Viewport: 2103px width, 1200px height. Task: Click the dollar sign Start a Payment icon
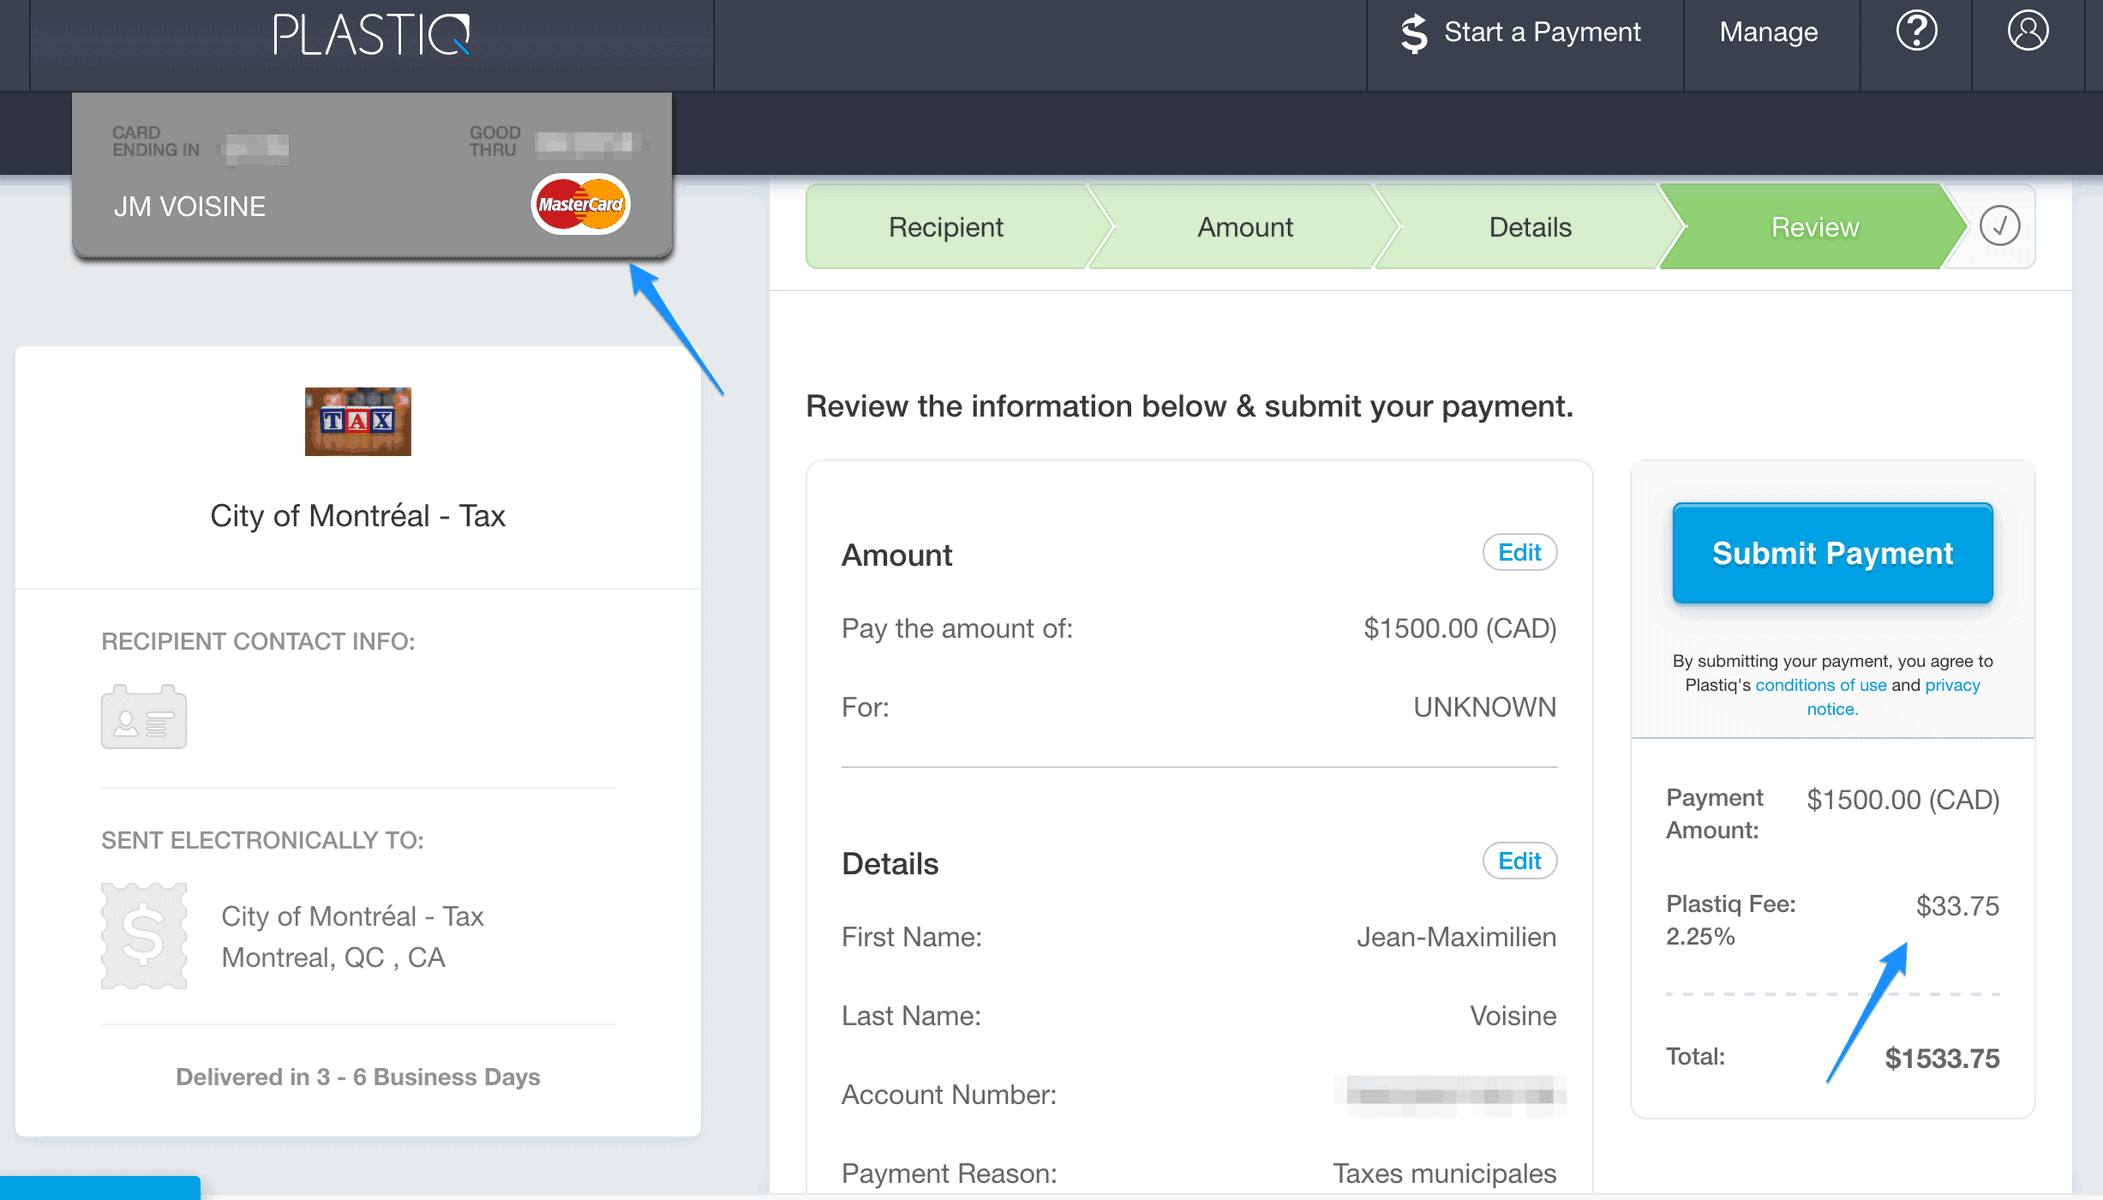1413,33
